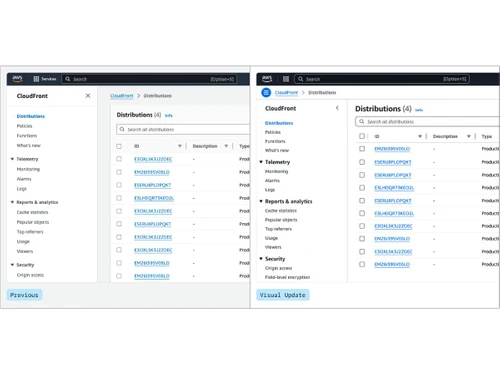Click magnifier in Previous distributions search box
The width and height of the screenshot is (500, 375).
pyautogui.click(x=122, y=129)
